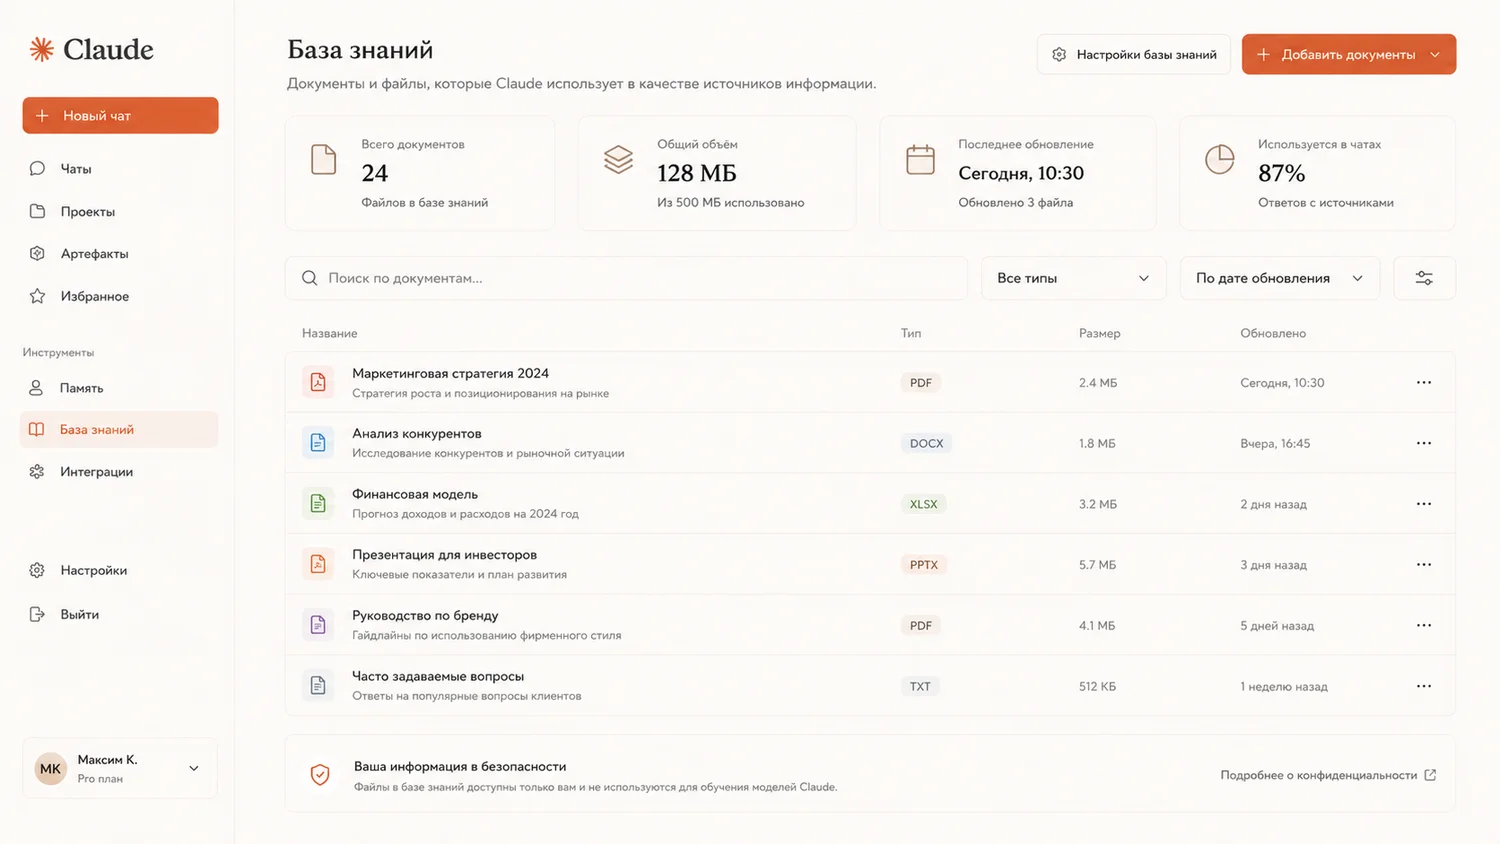Screen dimensions: 1500x844
Task: Click the spreadsheet icon of Финансовая модель
Action: click(x=318, y=503)
